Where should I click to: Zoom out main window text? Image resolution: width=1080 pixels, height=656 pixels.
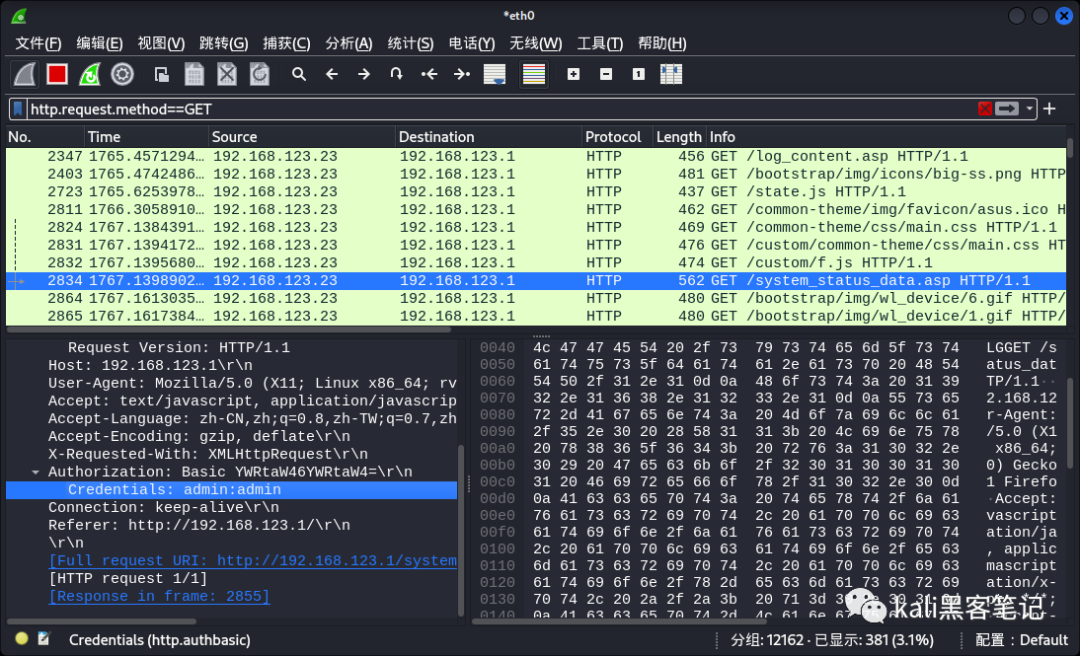pyautogui.click(x=606, y=74)
